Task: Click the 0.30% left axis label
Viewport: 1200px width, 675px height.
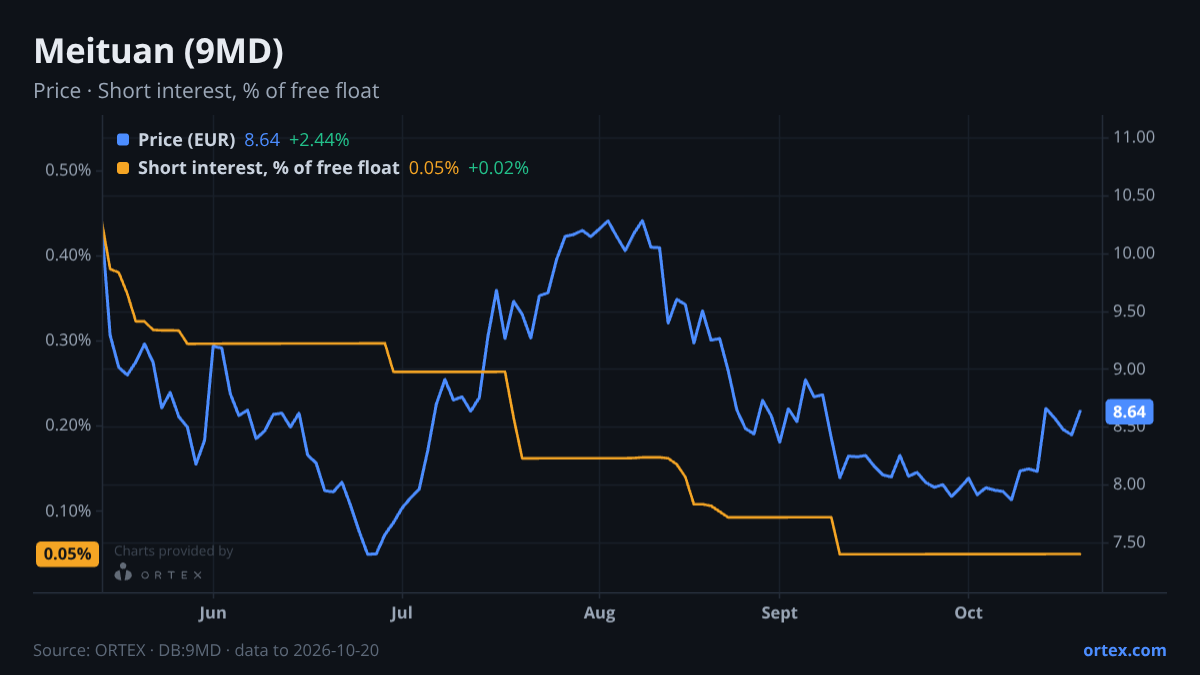Action: (x=68, y=340)
